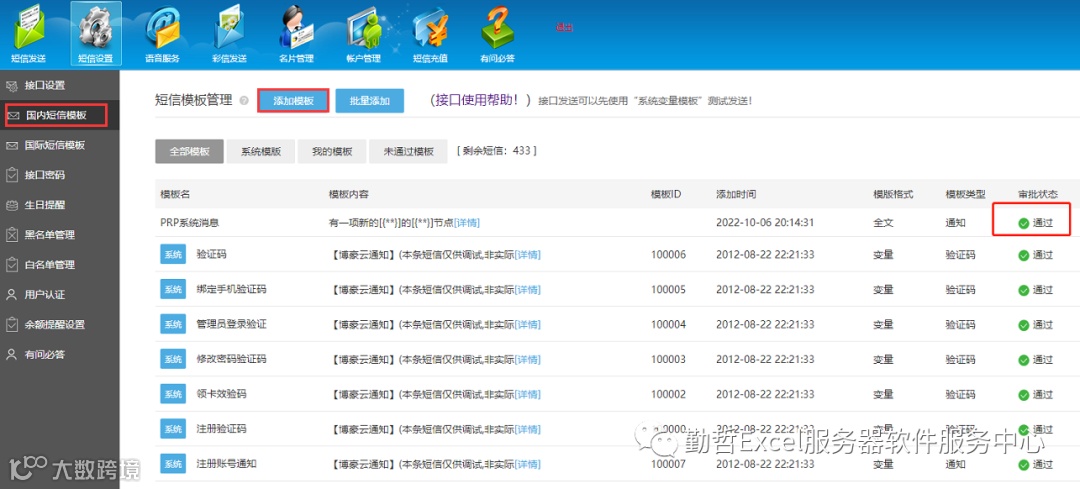Viewport: 1080px width, 489px height.
Task: Click 系统 badge next to 100006's 验证码
Action: [x=173, y=255]
